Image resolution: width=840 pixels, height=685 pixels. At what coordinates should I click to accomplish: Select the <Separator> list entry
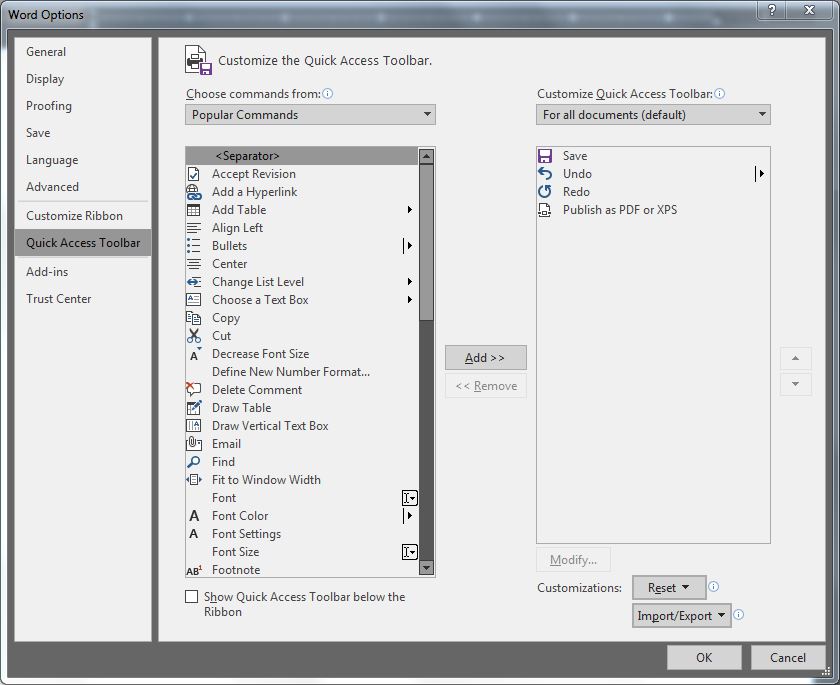(x=302, y=156)
